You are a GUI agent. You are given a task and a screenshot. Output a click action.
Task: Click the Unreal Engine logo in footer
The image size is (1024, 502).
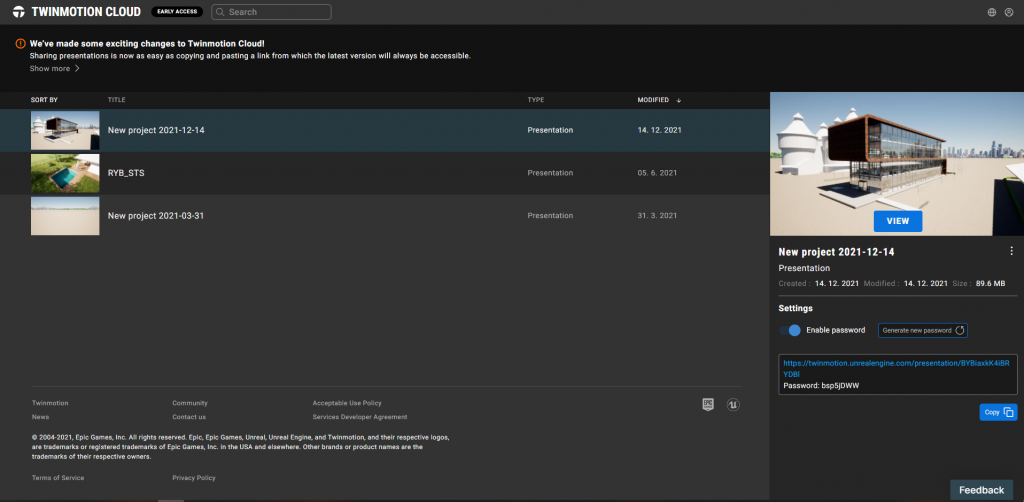[x=733, y=405]
